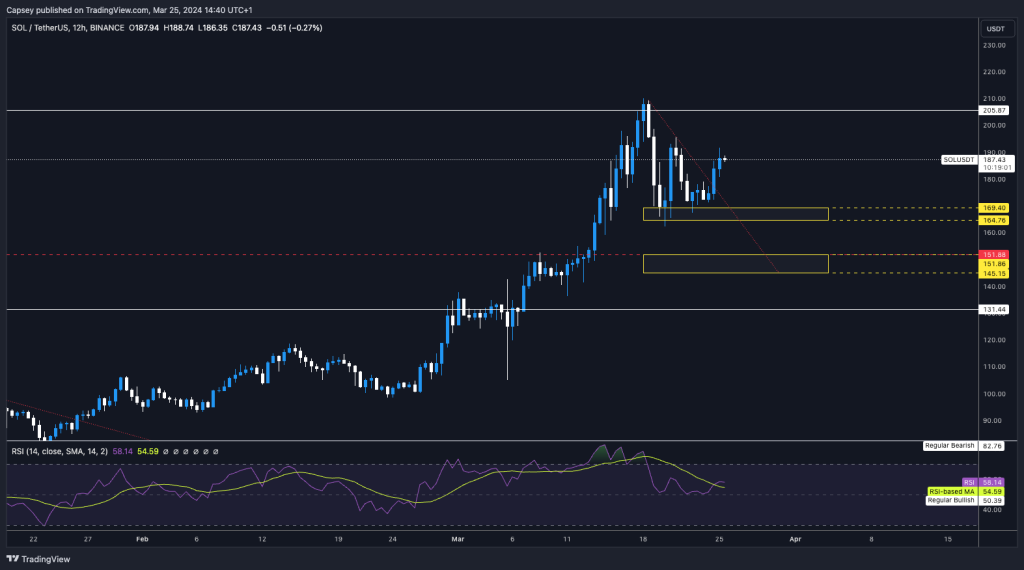
Task: Click the purple RSI scale label
Action: (x=969, y=483)
